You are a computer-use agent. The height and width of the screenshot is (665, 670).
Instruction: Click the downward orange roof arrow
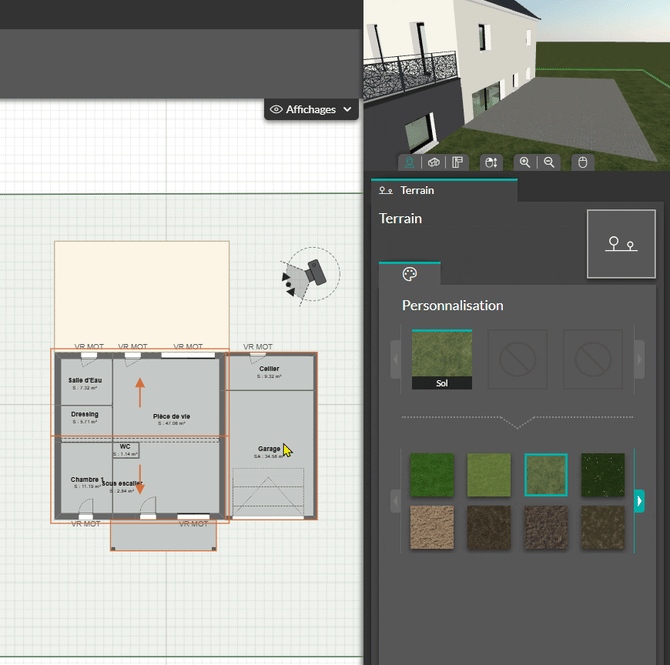(140, 480)
